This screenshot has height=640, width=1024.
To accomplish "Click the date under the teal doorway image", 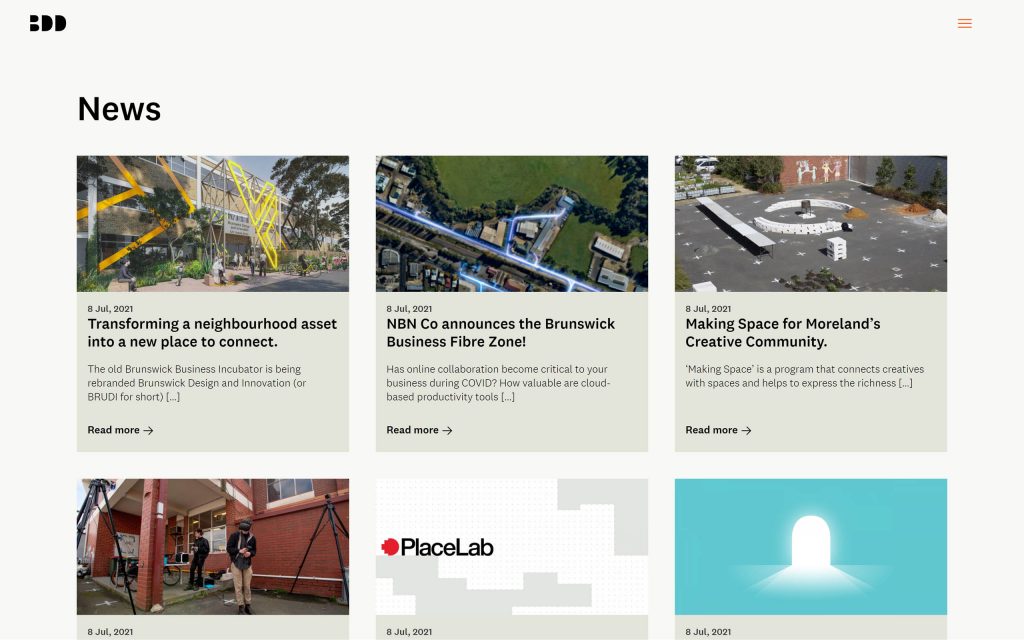I will (708, 632).
